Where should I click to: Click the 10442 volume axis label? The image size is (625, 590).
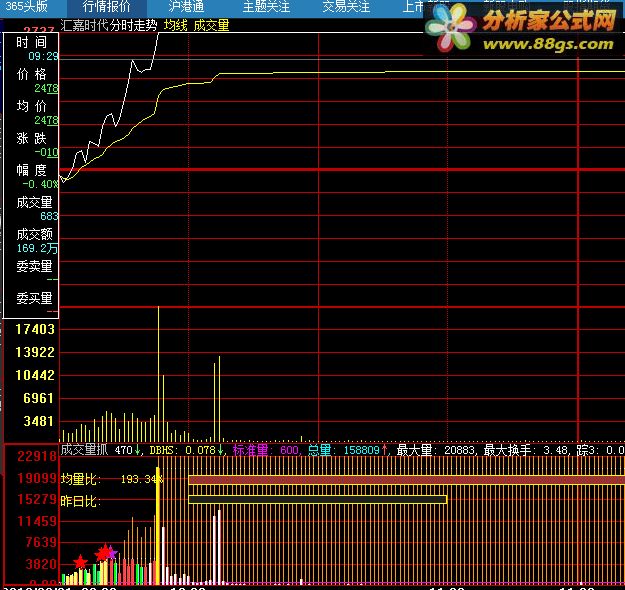pyautogui.click(x=35, y=375)
